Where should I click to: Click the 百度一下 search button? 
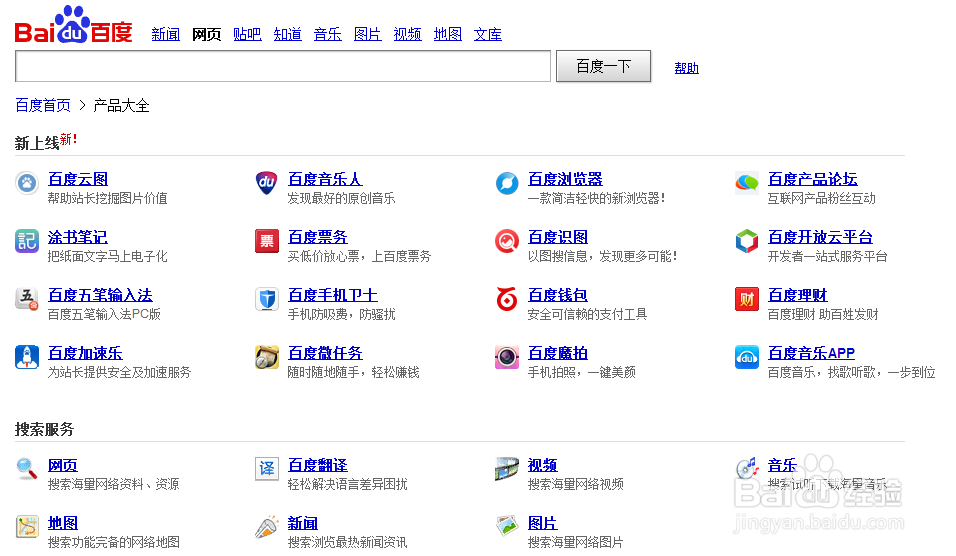tap(604, 66)
